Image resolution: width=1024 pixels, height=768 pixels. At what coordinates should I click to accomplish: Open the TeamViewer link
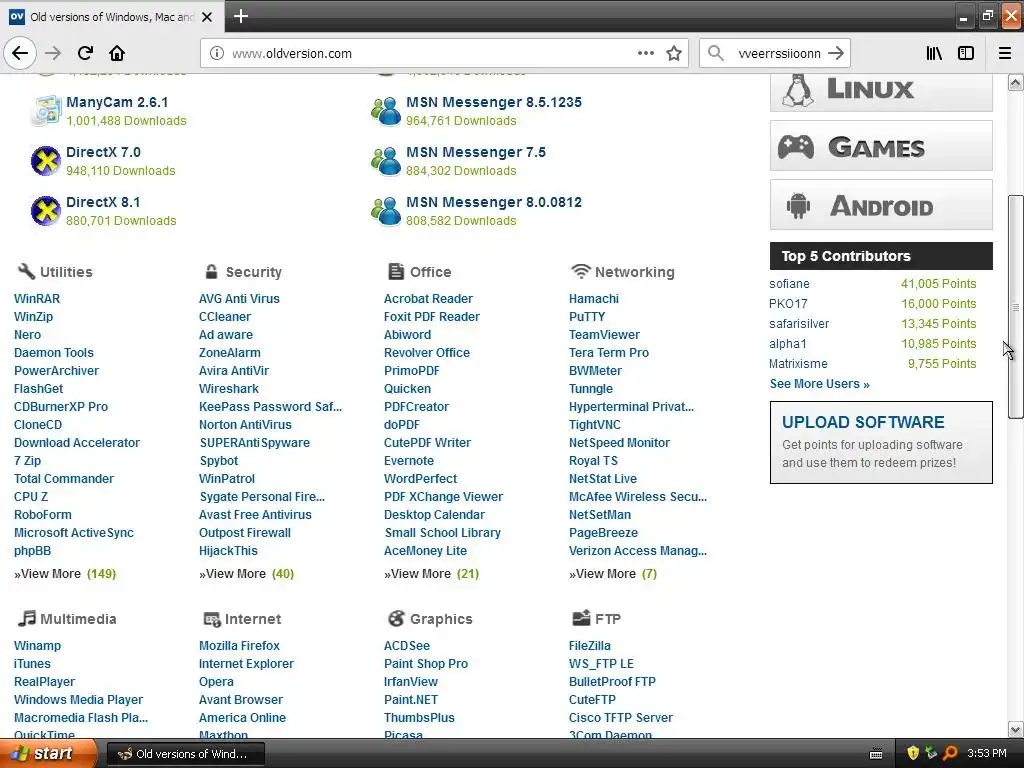[x=604, y=334]
